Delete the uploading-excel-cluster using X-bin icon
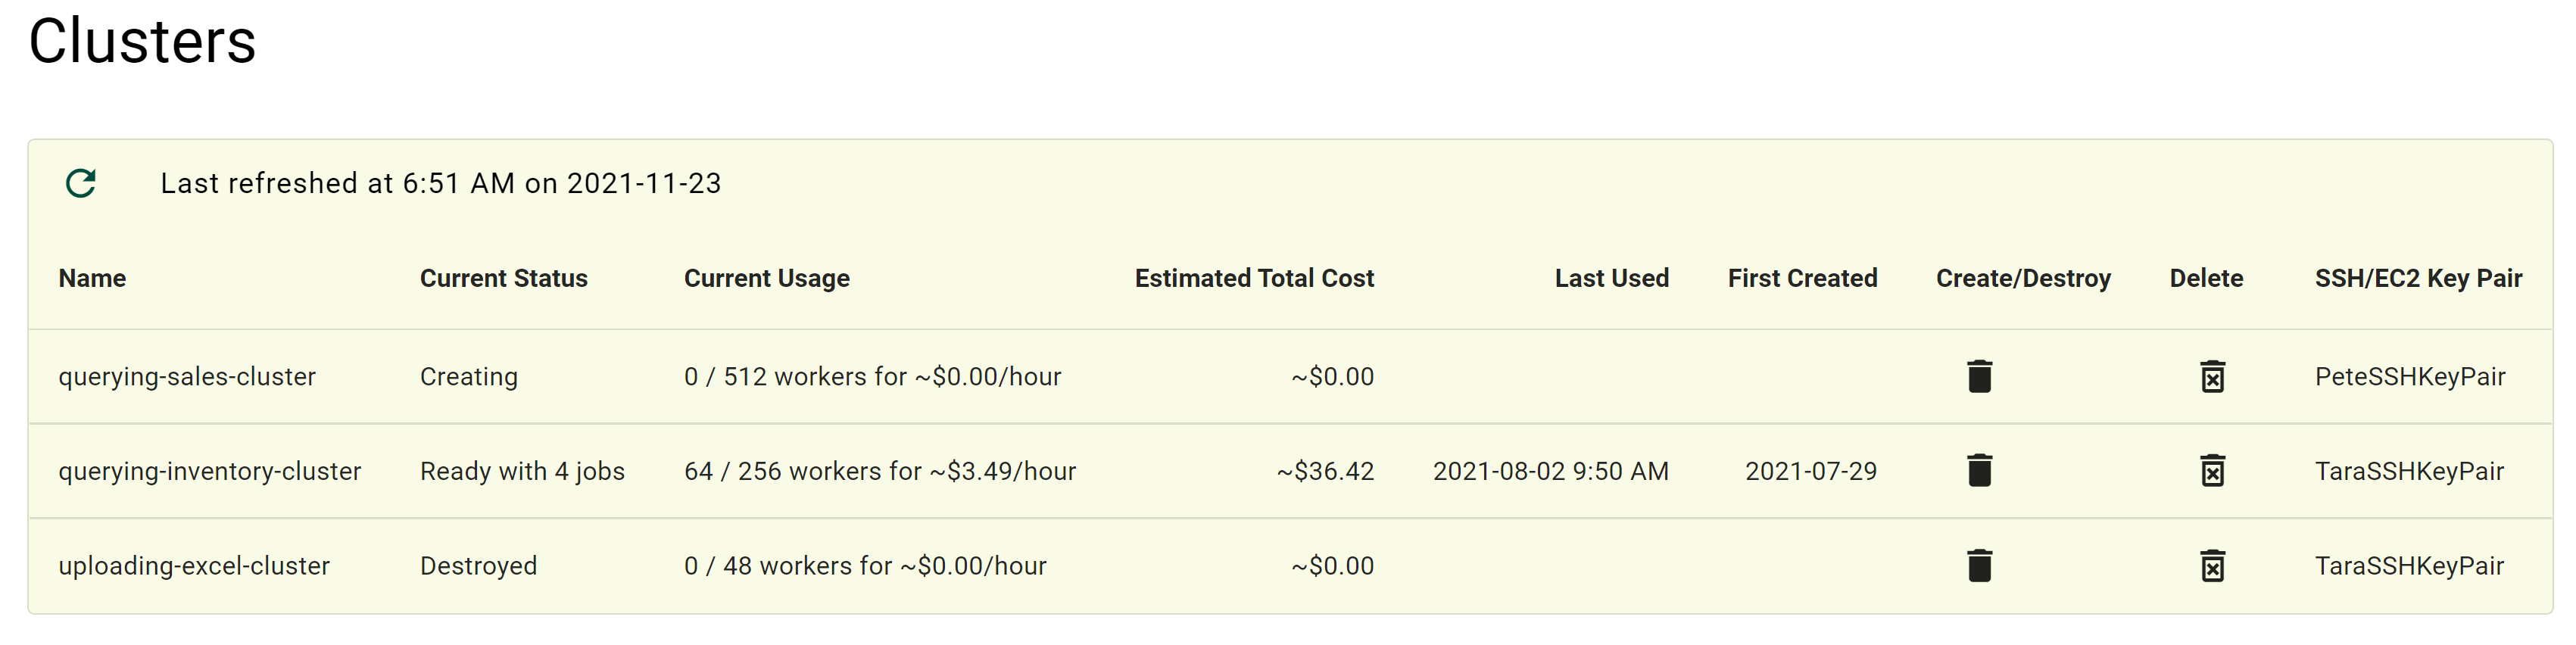The height and width of the screenshot is (645, 2576). click(x=2212, y=566)
